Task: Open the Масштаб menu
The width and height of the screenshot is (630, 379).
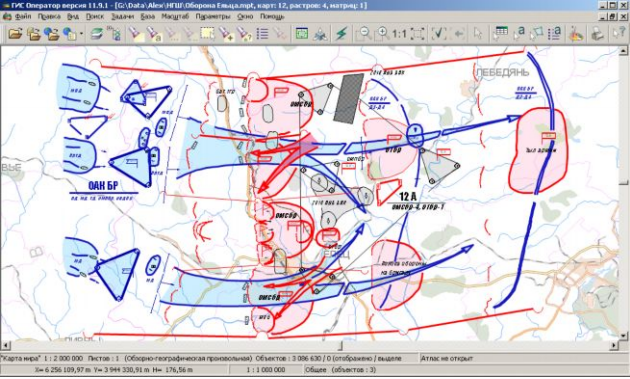Action: [175, 16]
